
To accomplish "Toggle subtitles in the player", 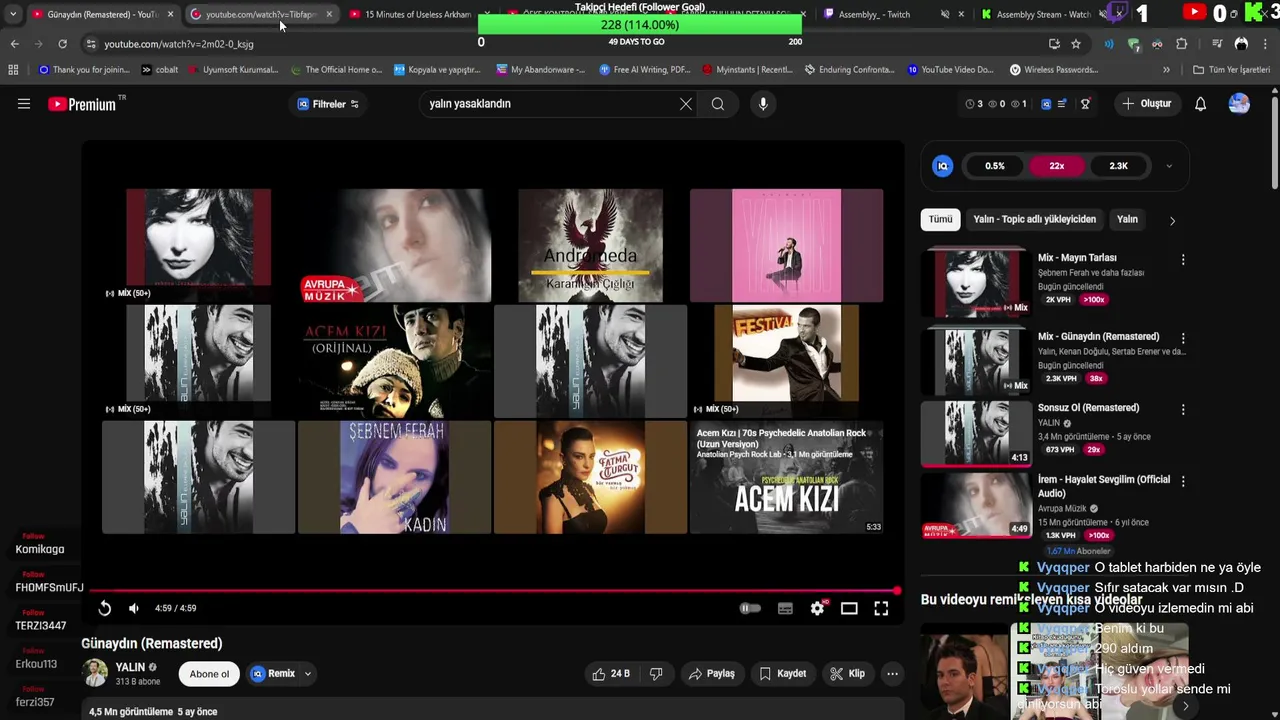I will (785, 608).
